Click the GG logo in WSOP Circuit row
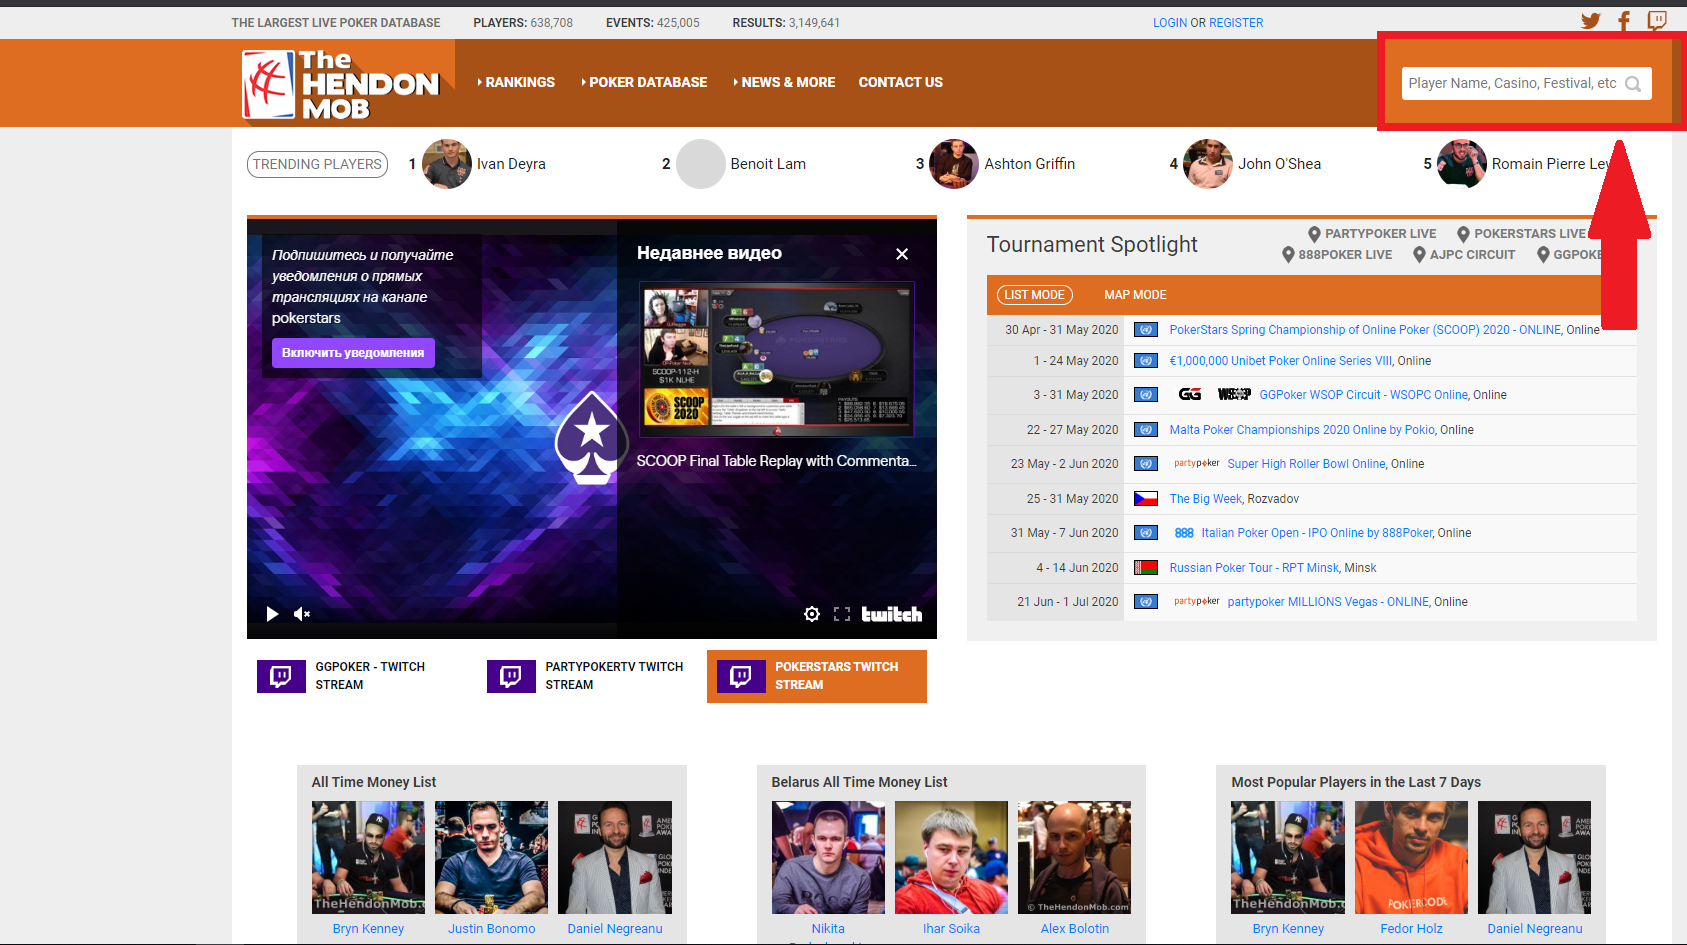This screenshot has width=1687, height=945. [1189, 395]
